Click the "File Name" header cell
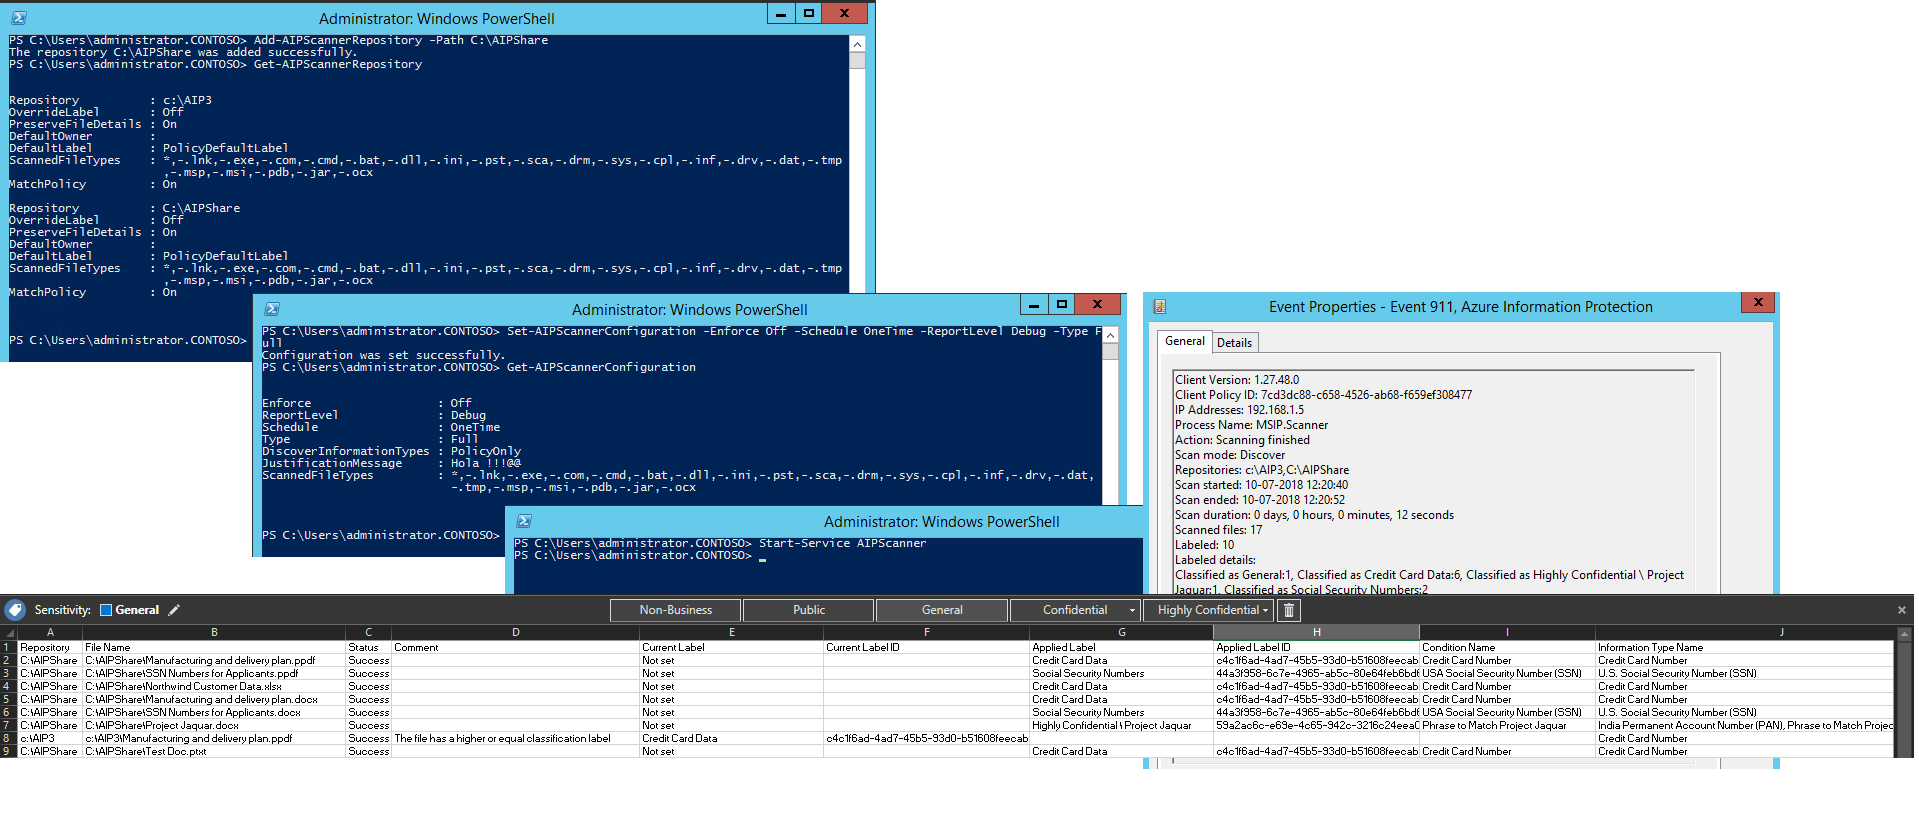1919x818 pixels. click(214, 647)
